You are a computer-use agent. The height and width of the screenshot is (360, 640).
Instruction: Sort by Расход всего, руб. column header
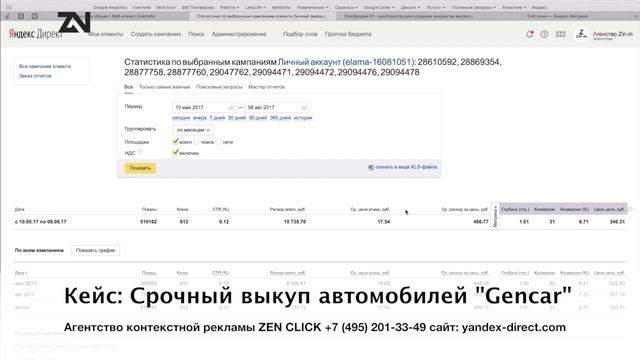287,209
